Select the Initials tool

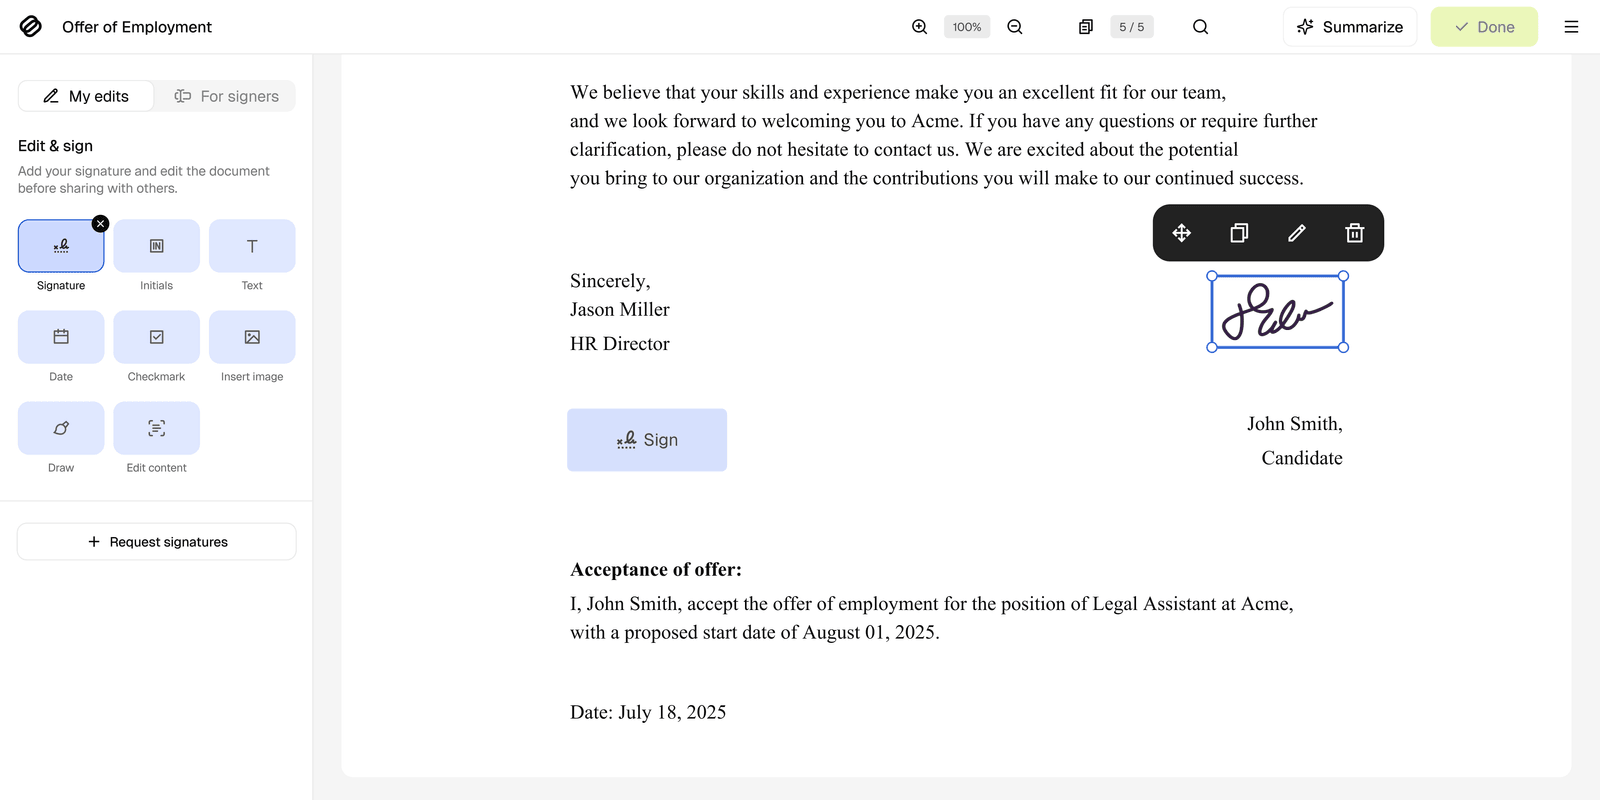[157, 246]
